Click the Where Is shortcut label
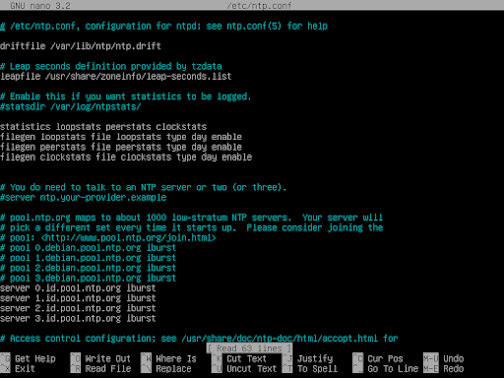504x378 pixels. (x=176, y=359)
